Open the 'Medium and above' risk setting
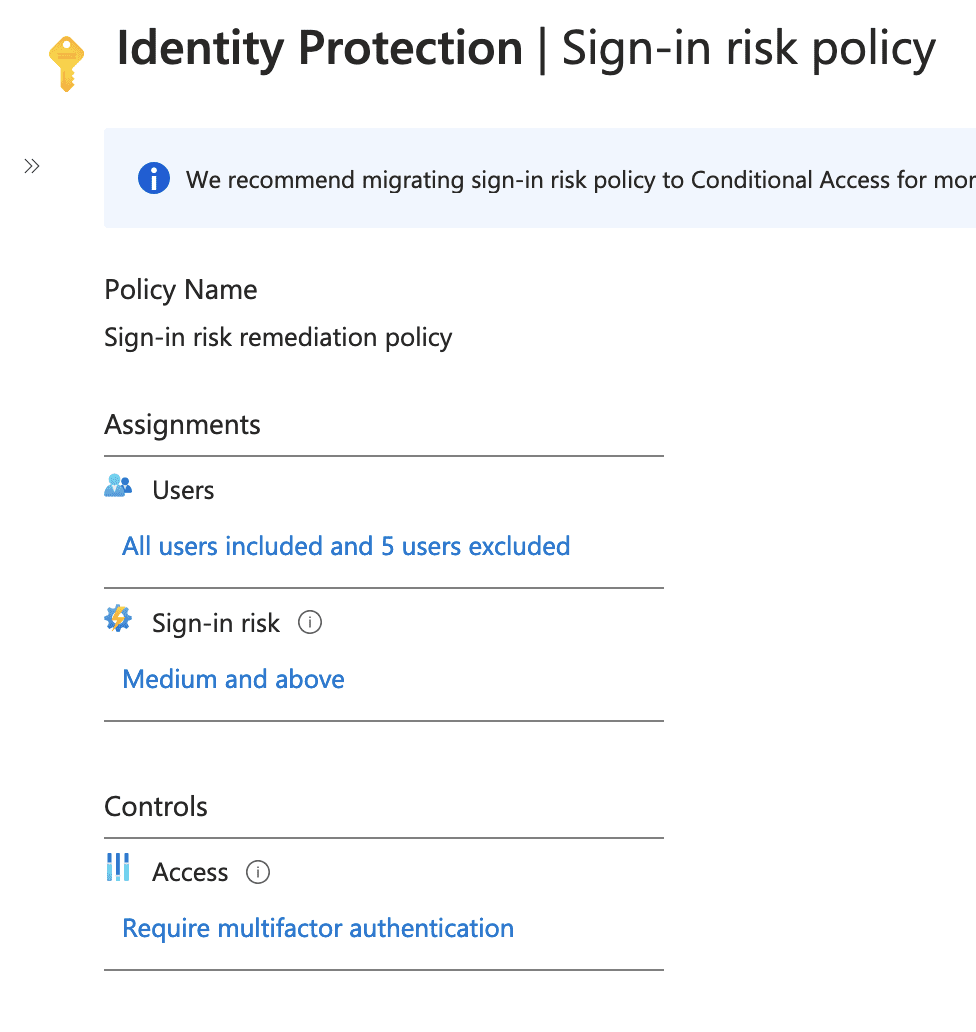The image size is (976, 1032). [233, 679]
